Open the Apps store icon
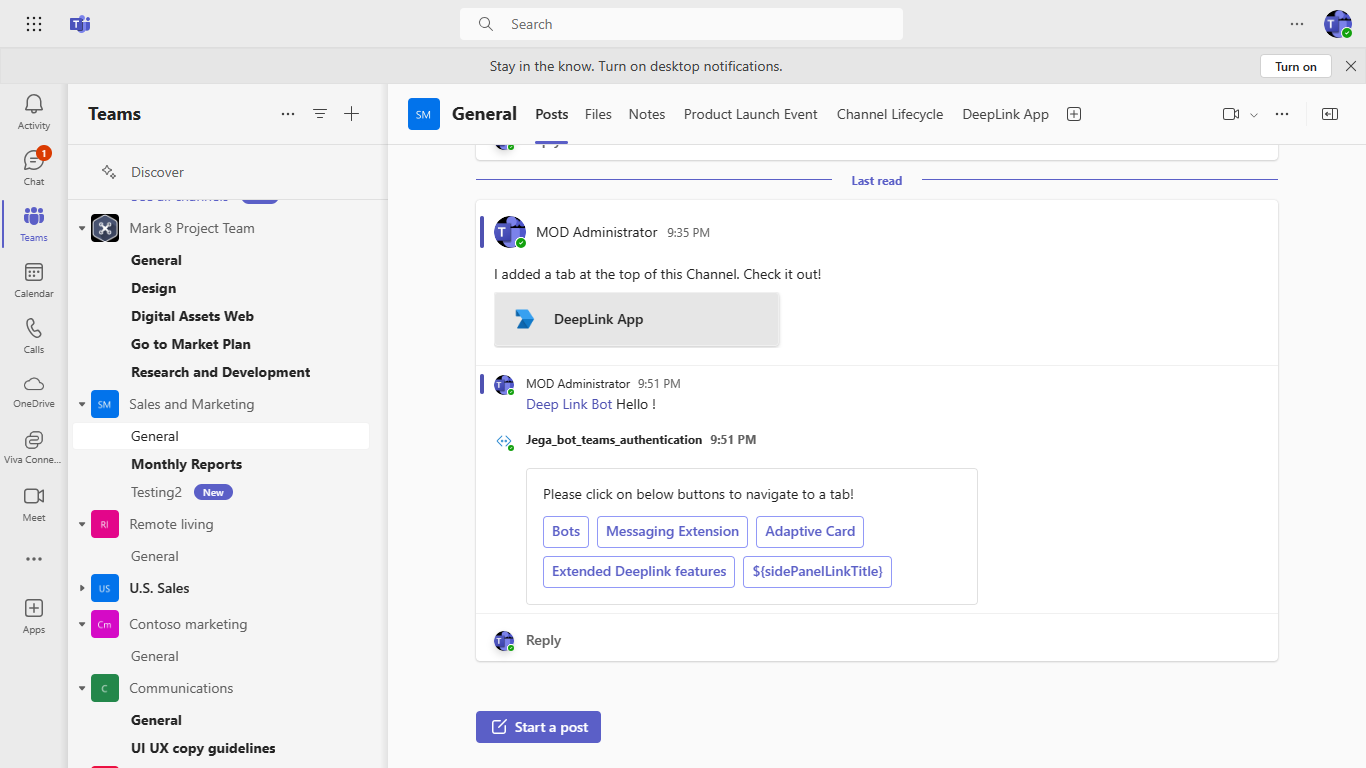 click(x=34, y=616)
